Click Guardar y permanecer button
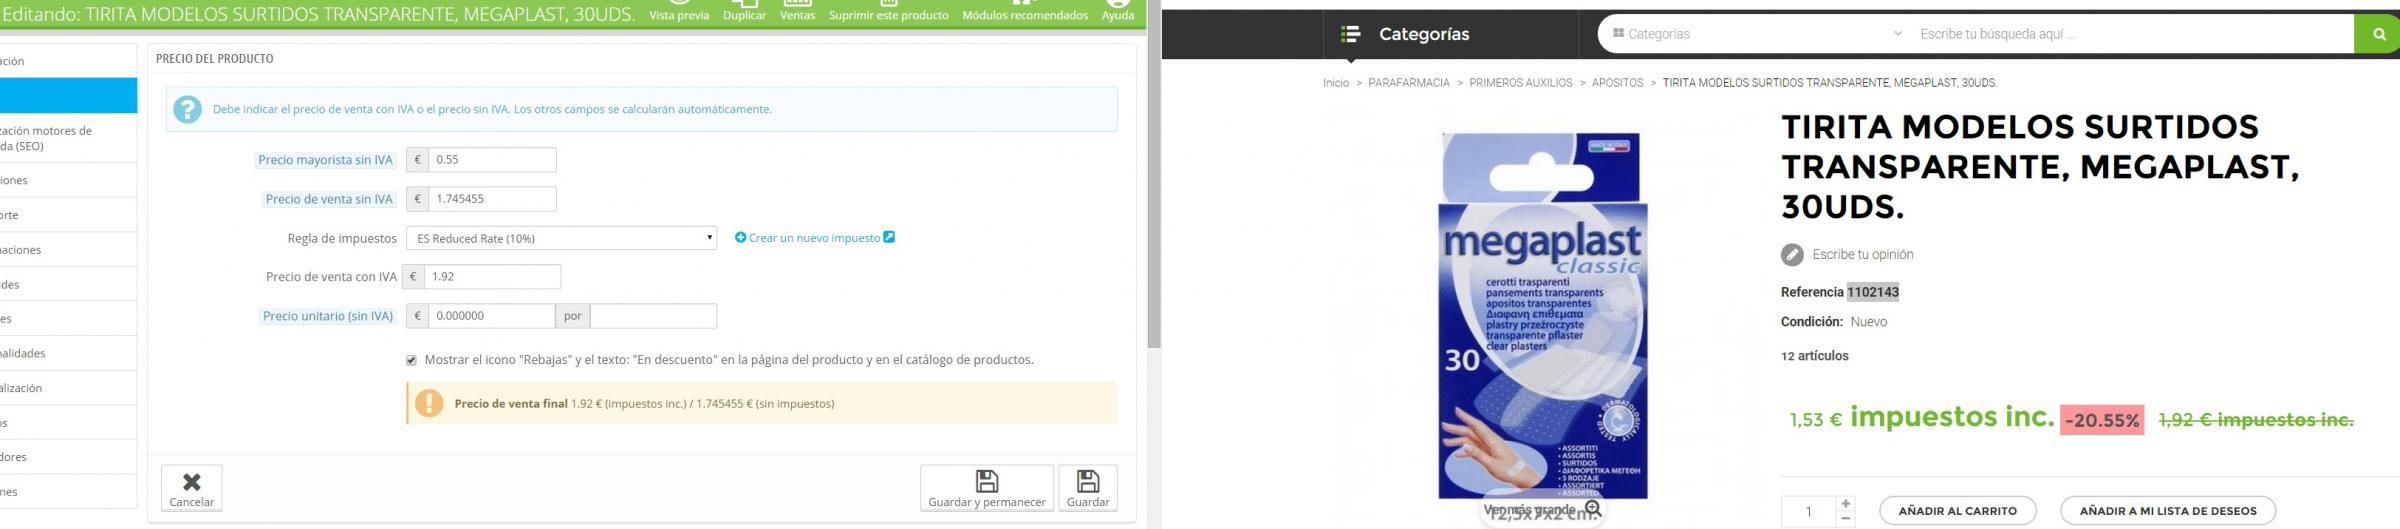 coord(987,488)
